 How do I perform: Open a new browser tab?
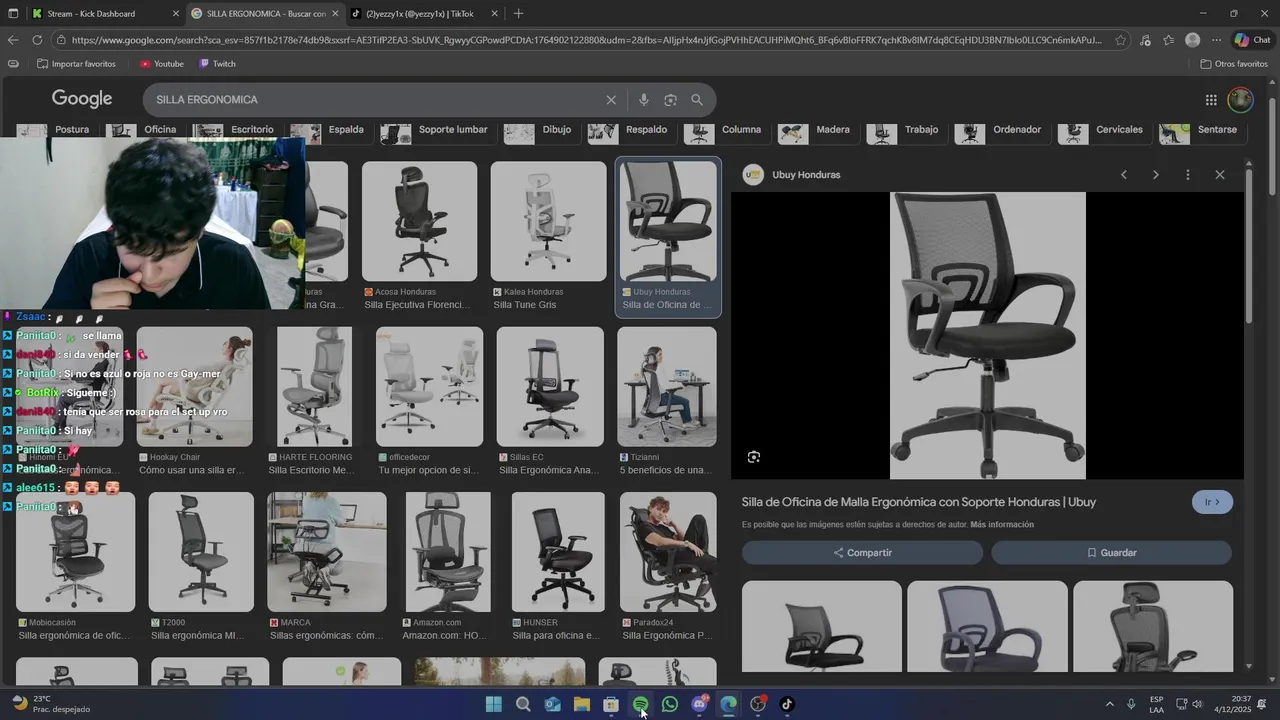coord(518,14)
